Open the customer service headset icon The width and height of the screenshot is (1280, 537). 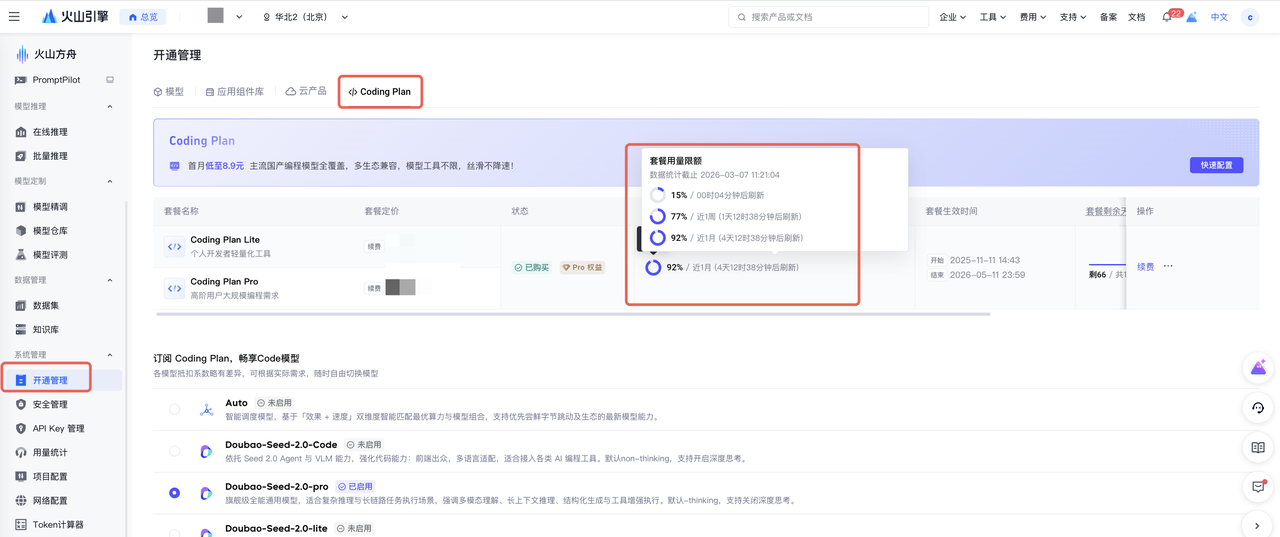pyautogui.click(x=1258, y=408)
